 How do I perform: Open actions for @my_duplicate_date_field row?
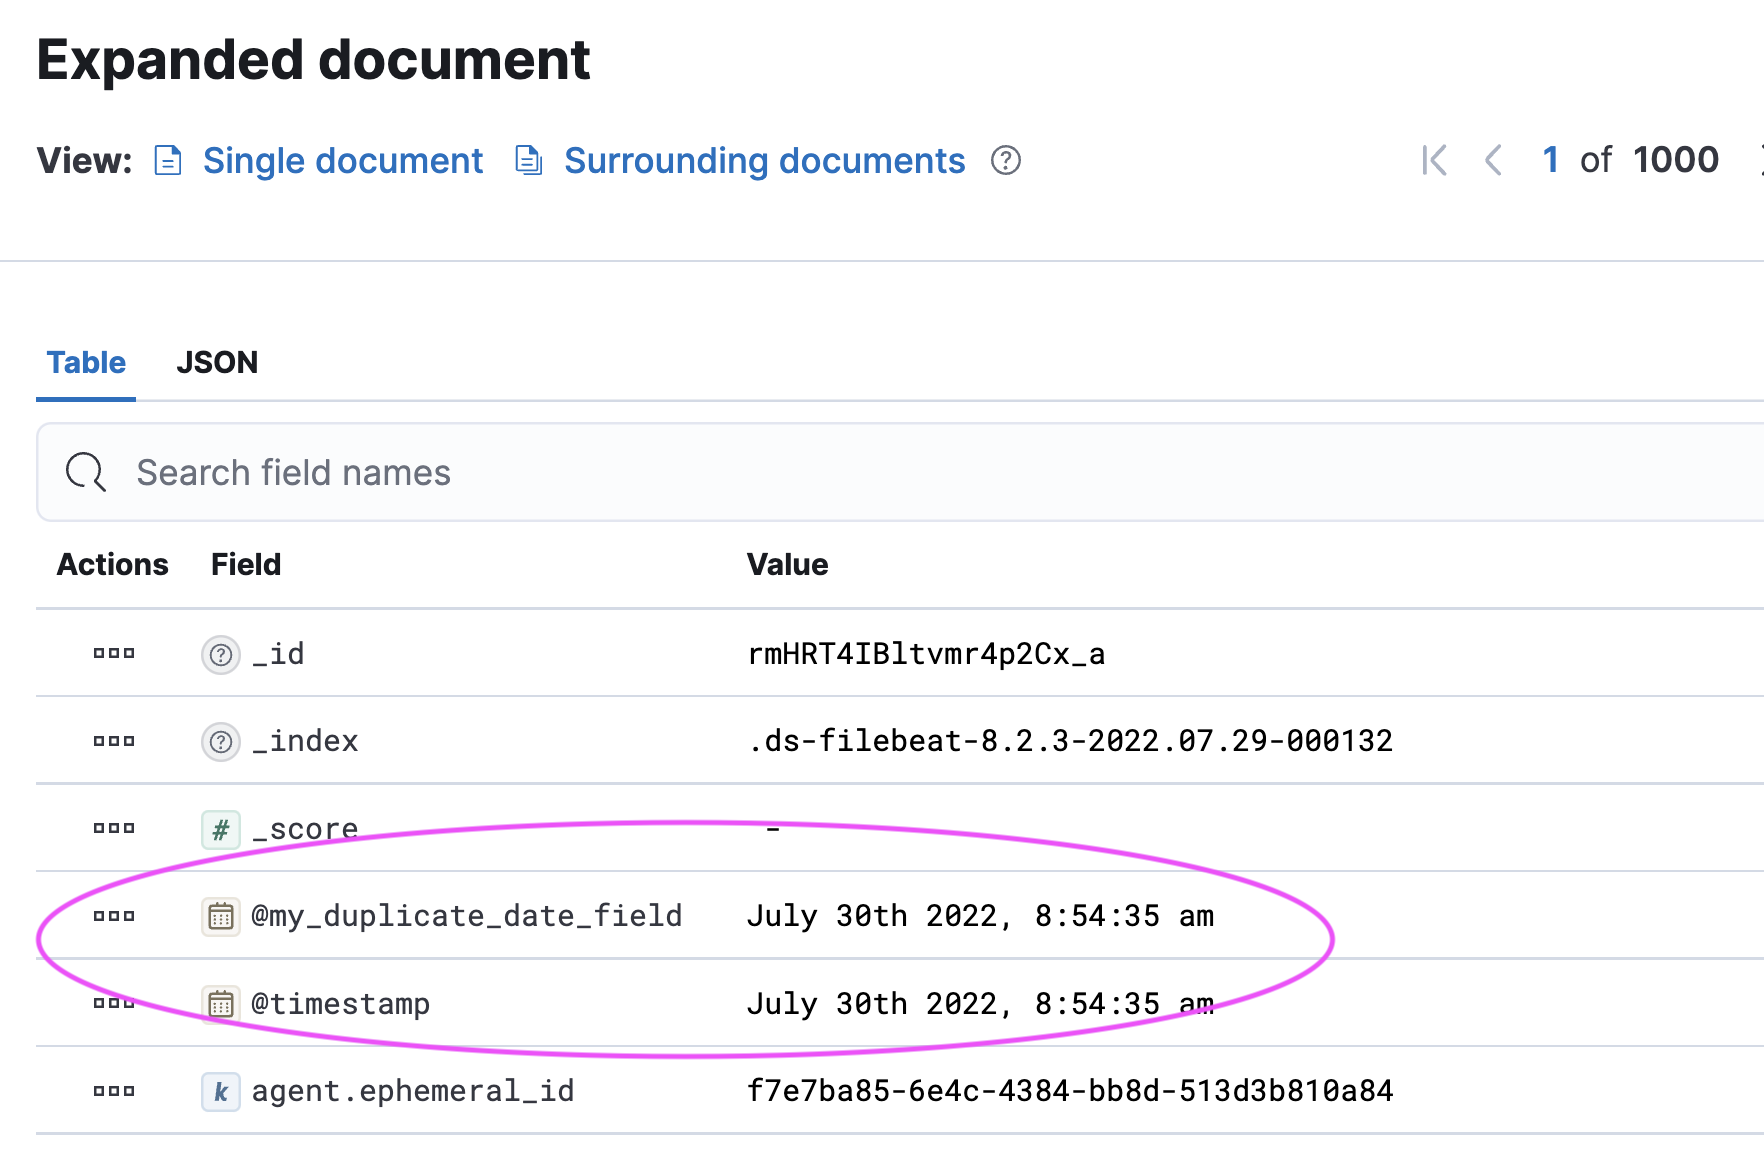click(114, 916)
